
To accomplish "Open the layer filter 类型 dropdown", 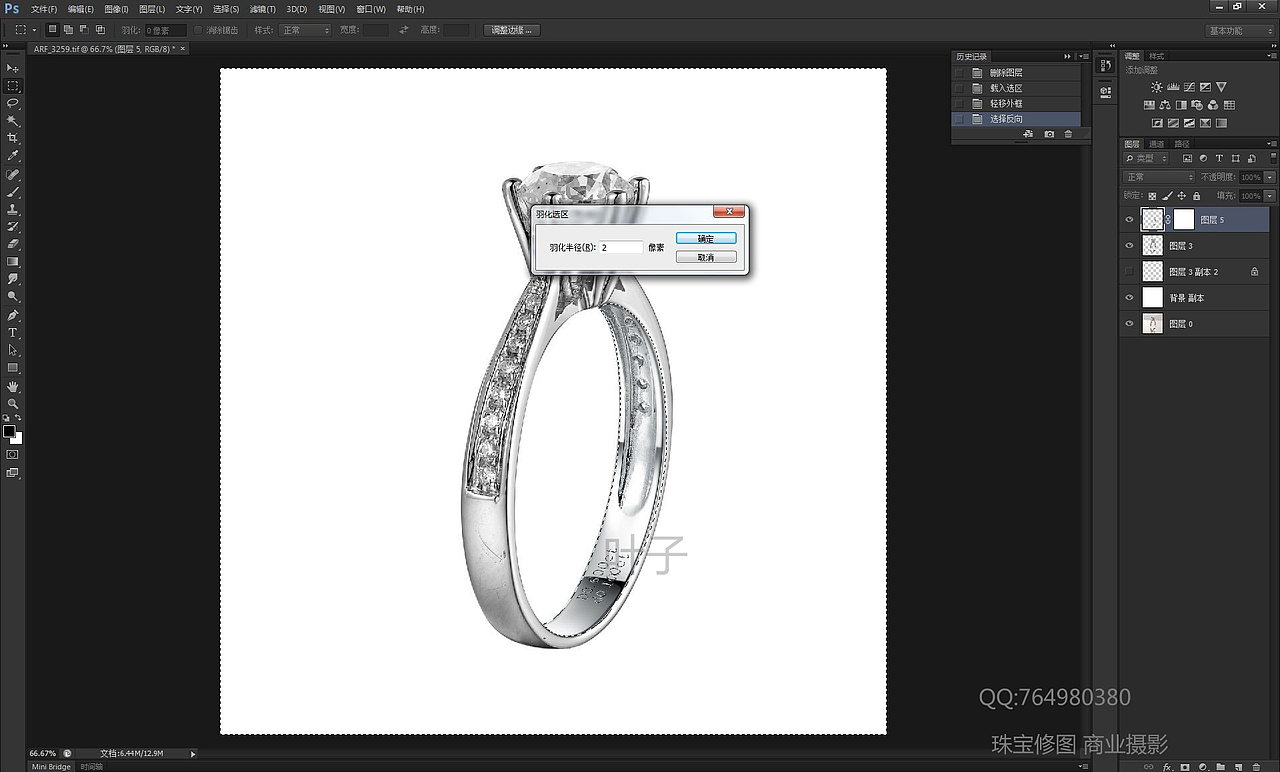I will point(1146,158).
